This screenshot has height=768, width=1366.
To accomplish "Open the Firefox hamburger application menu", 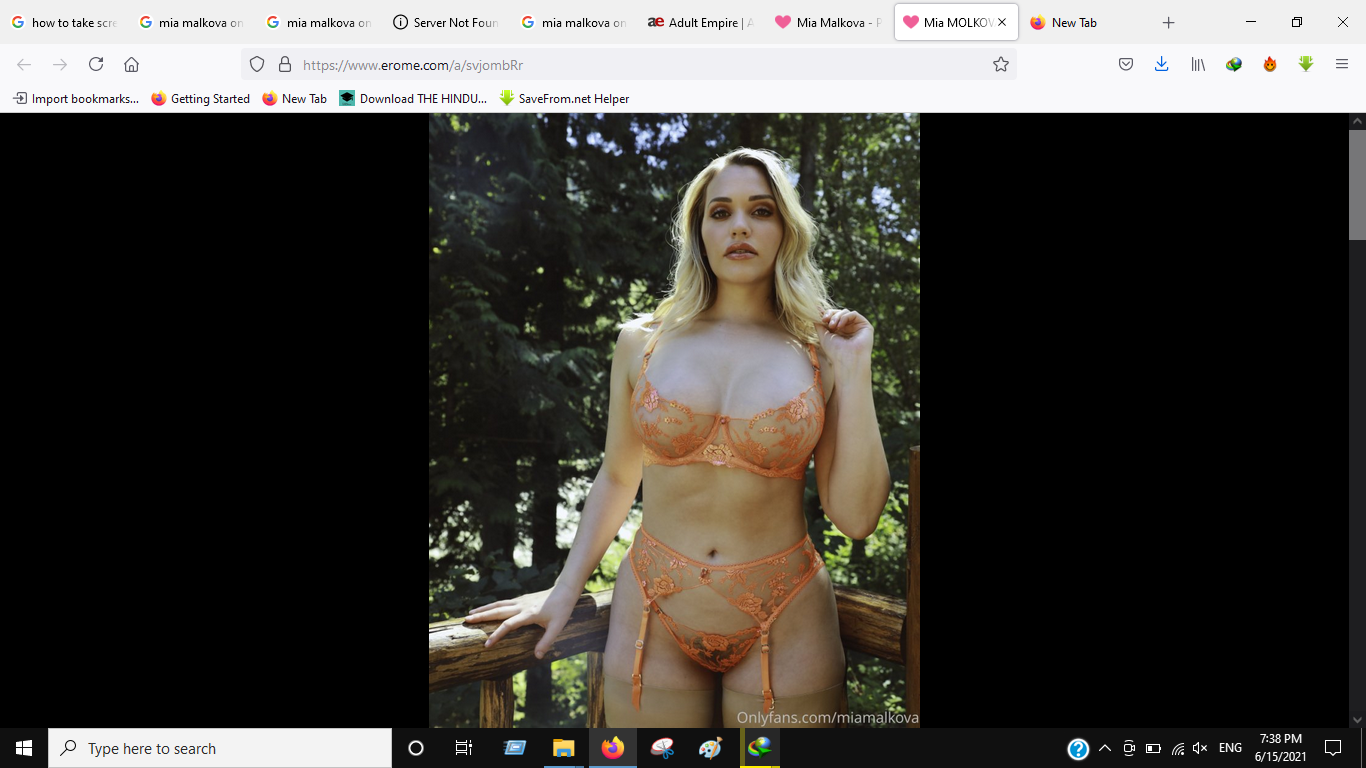I will tap(1342, 64).
